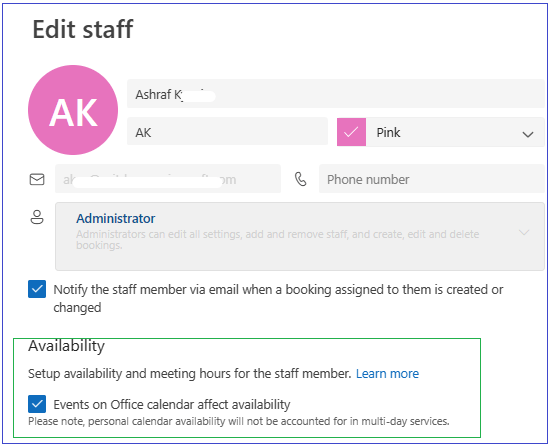Click the telephone handset icon
This screenshot has width=550, height=446.
pyautogui.click(x=300, y=179)
